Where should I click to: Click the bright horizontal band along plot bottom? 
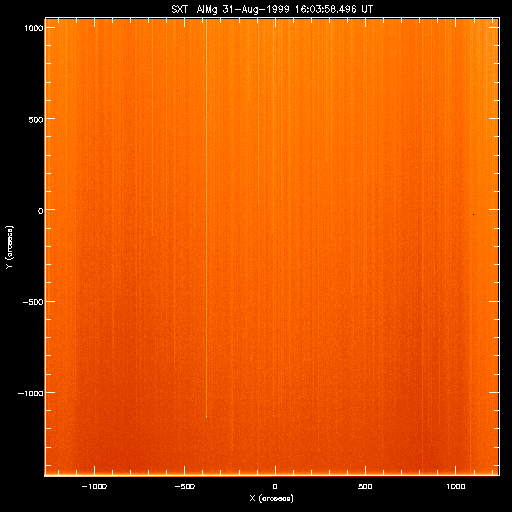pyautogui.click(x=272, y=473)
